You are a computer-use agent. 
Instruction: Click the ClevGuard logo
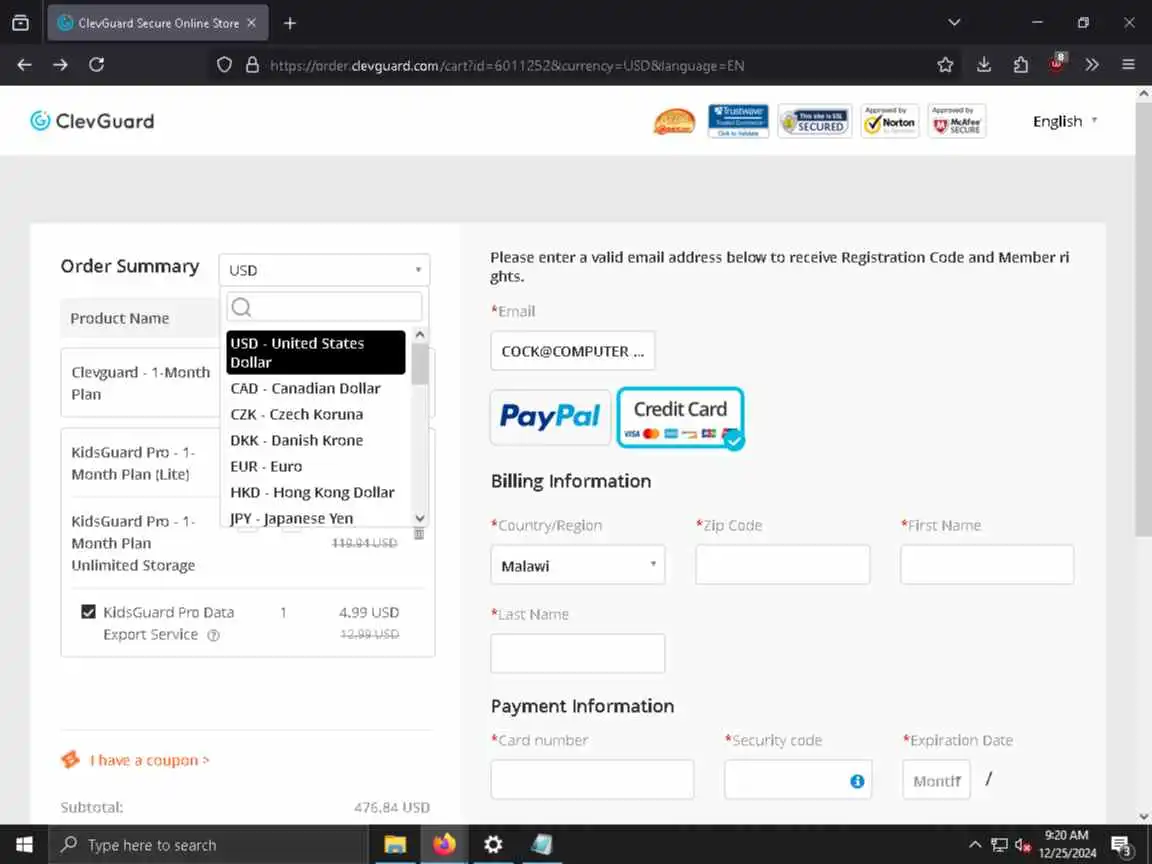point(92,120)
